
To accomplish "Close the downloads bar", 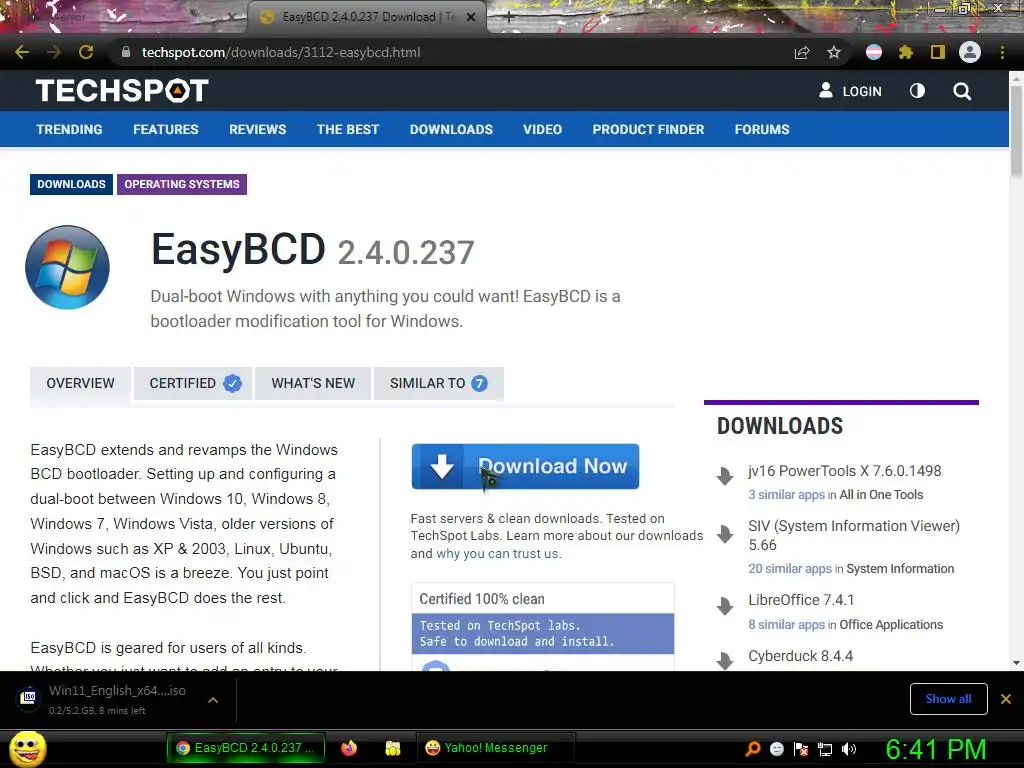I will [x=1006, y=699].
